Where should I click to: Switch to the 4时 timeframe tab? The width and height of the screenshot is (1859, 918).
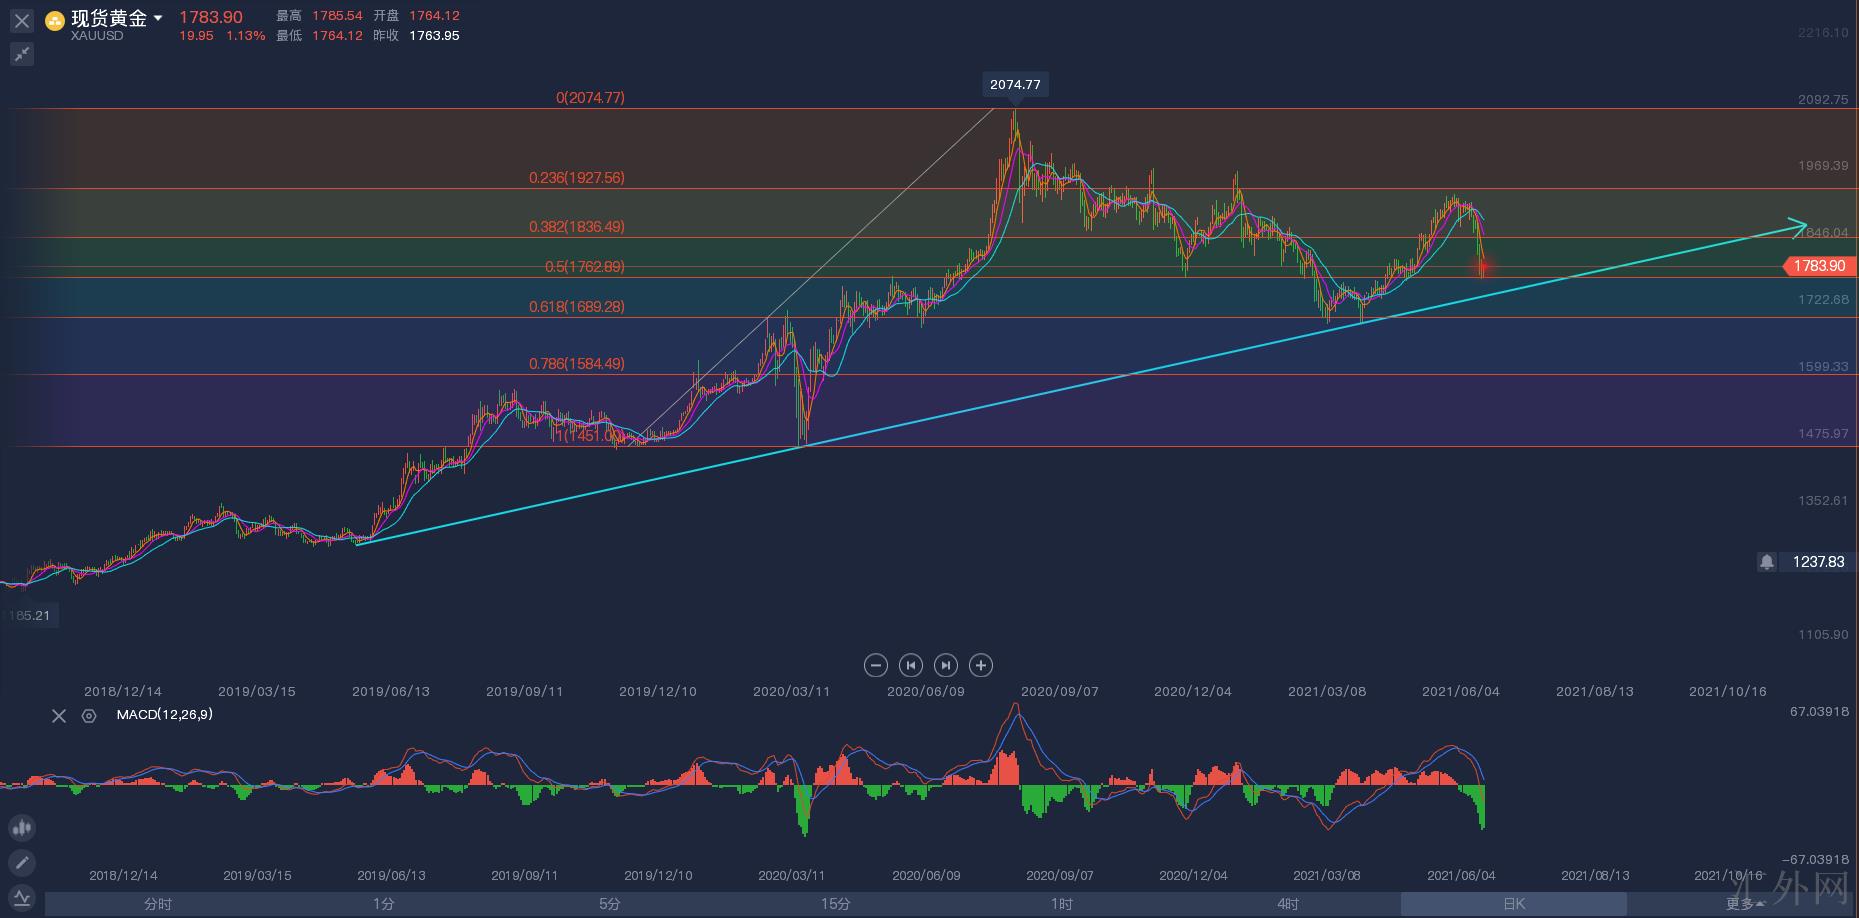1288,904
